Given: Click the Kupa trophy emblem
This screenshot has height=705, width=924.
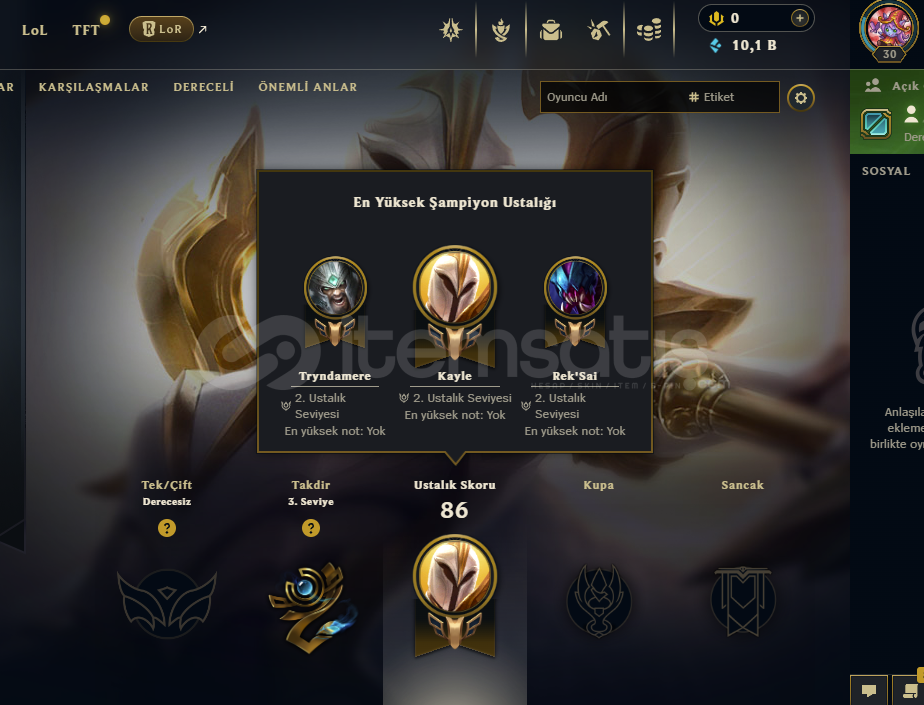Looking at the screenshot, I should click(x=599, y=600).
